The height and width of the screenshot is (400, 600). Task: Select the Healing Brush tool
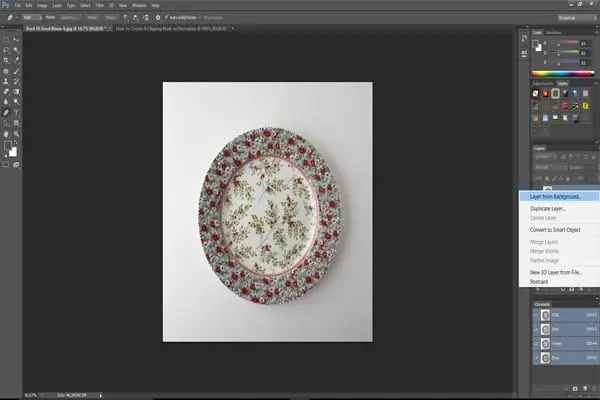6,71
